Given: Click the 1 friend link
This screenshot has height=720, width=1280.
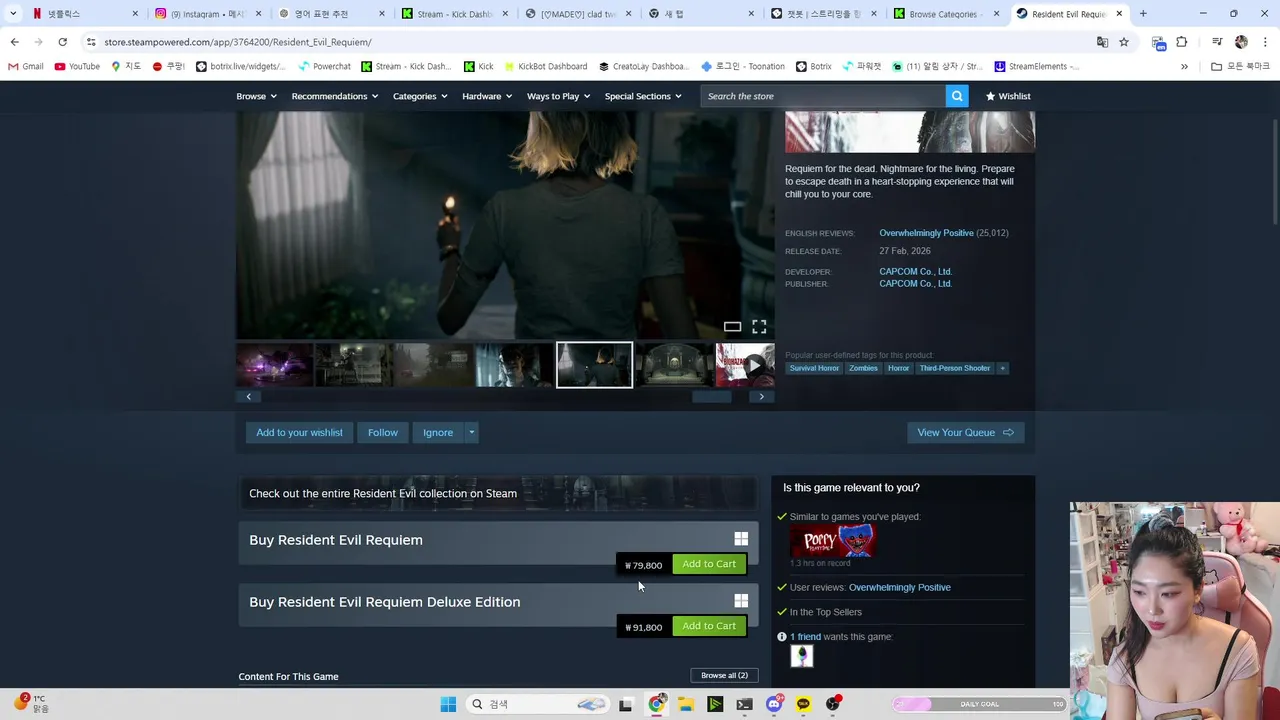Looking at the screenshot, I should tap(805, 637).
